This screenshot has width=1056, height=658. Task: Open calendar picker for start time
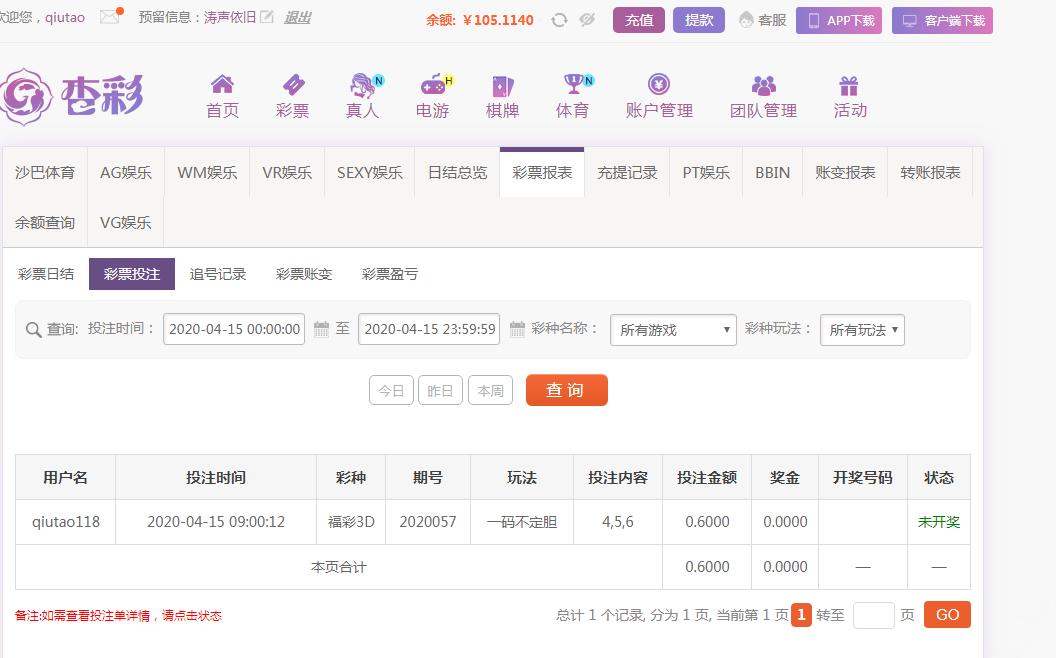321,329
